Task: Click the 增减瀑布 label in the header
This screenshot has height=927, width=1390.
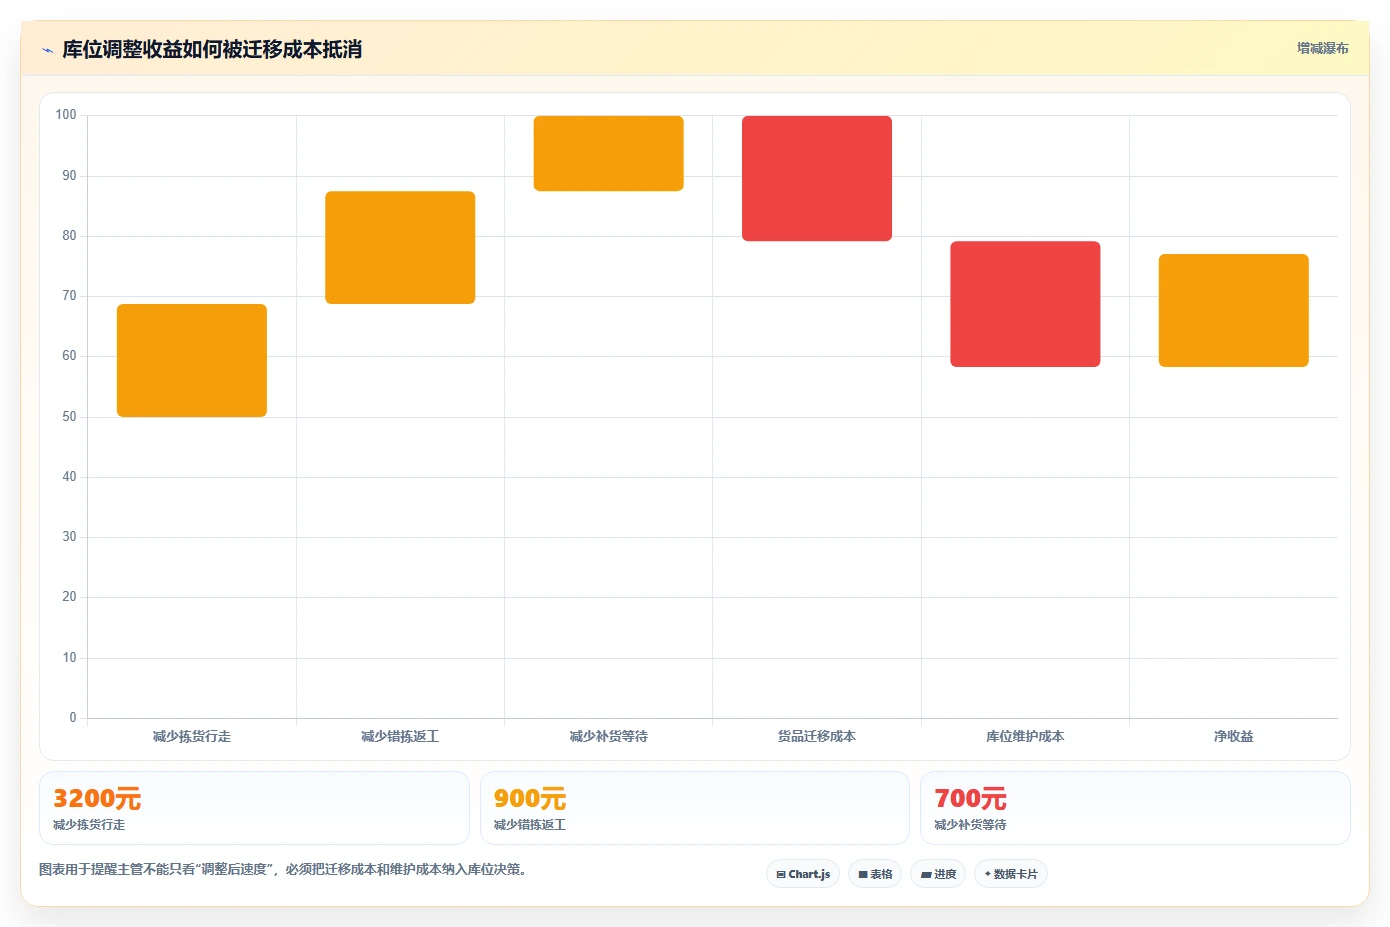Action: (1322, 48)
